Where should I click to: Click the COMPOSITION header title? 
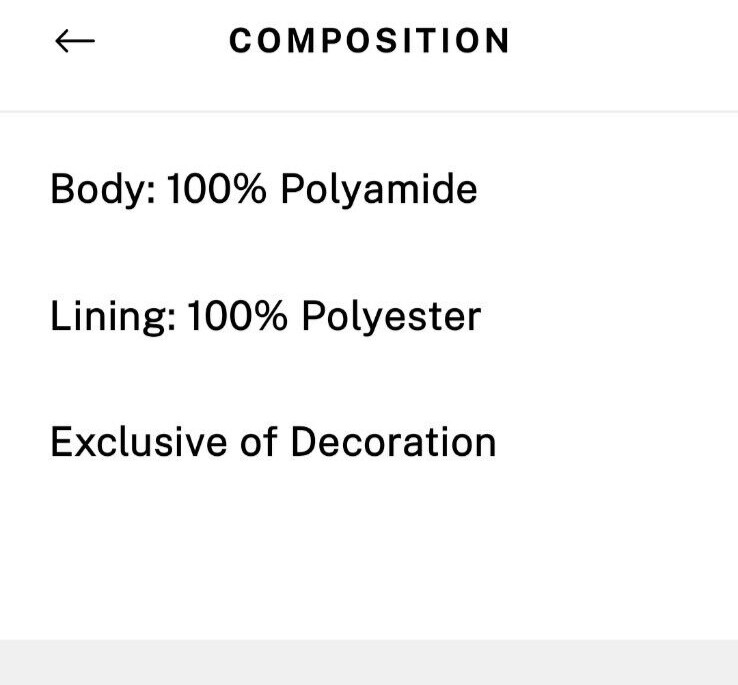pyautogui.click(x=369, y=41)
